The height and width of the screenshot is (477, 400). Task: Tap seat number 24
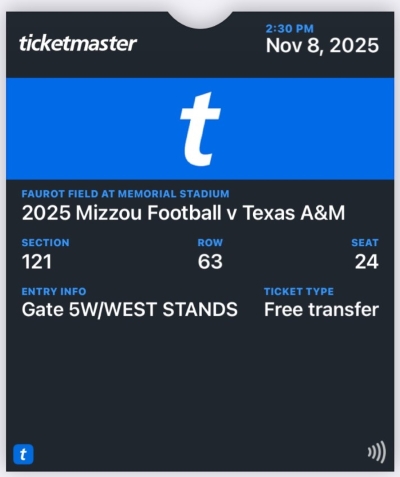pos(367,262)
